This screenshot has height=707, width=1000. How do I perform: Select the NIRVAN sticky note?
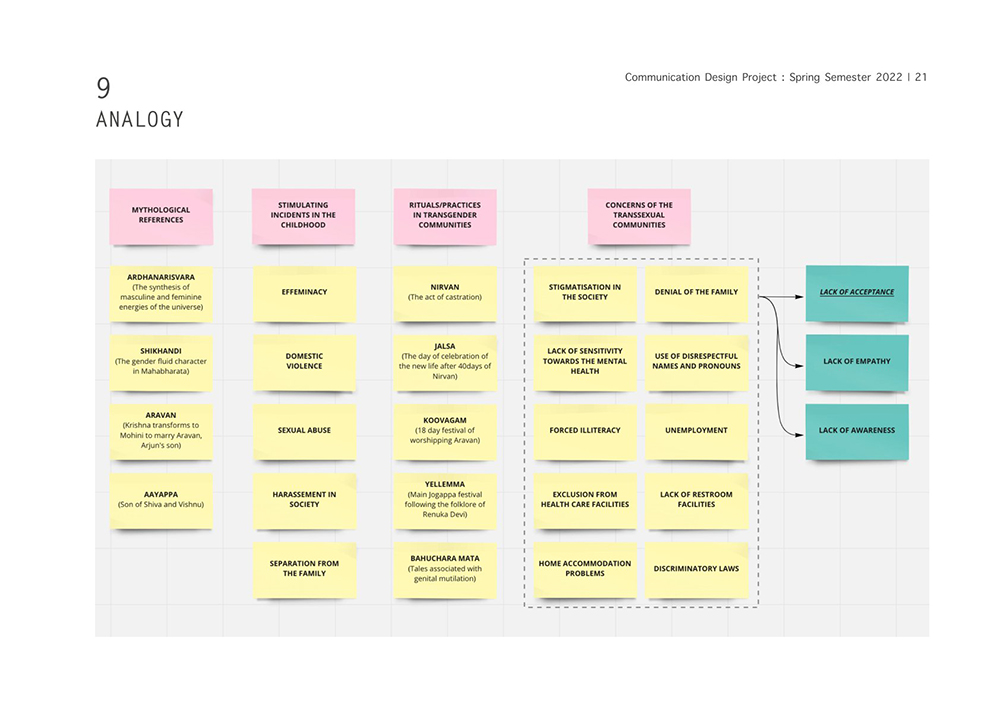[445, 293]
